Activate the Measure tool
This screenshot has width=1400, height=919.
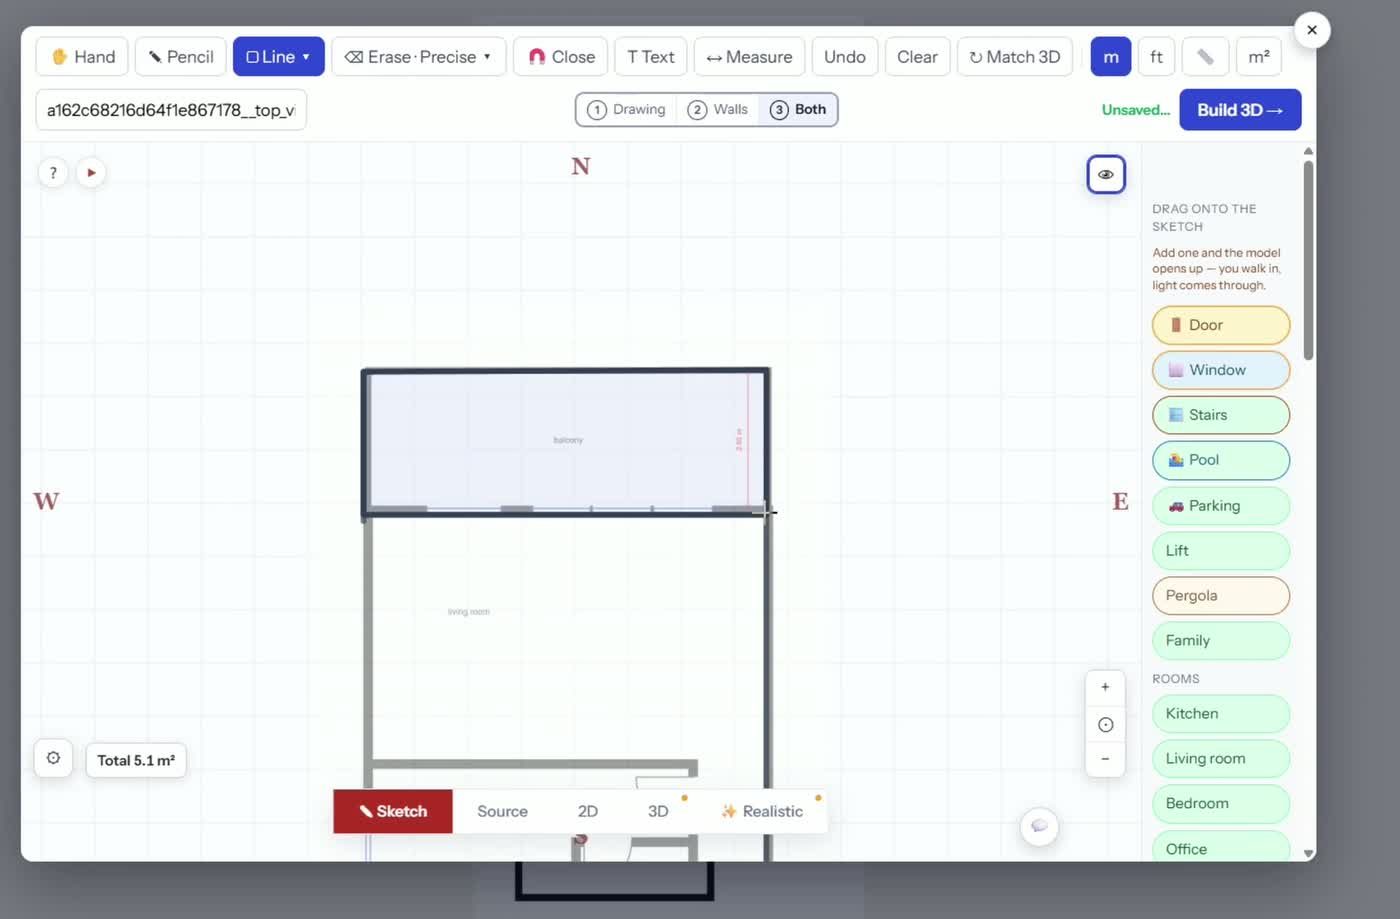(749, 57)
